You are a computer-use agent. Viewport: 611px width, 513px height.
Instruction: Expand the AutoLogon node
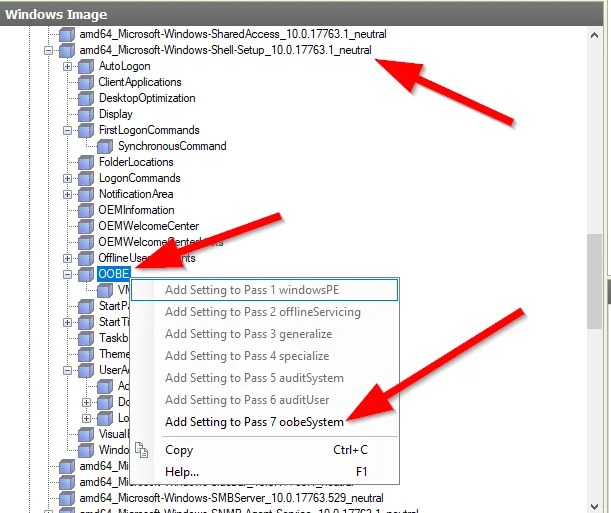[67, 66]
